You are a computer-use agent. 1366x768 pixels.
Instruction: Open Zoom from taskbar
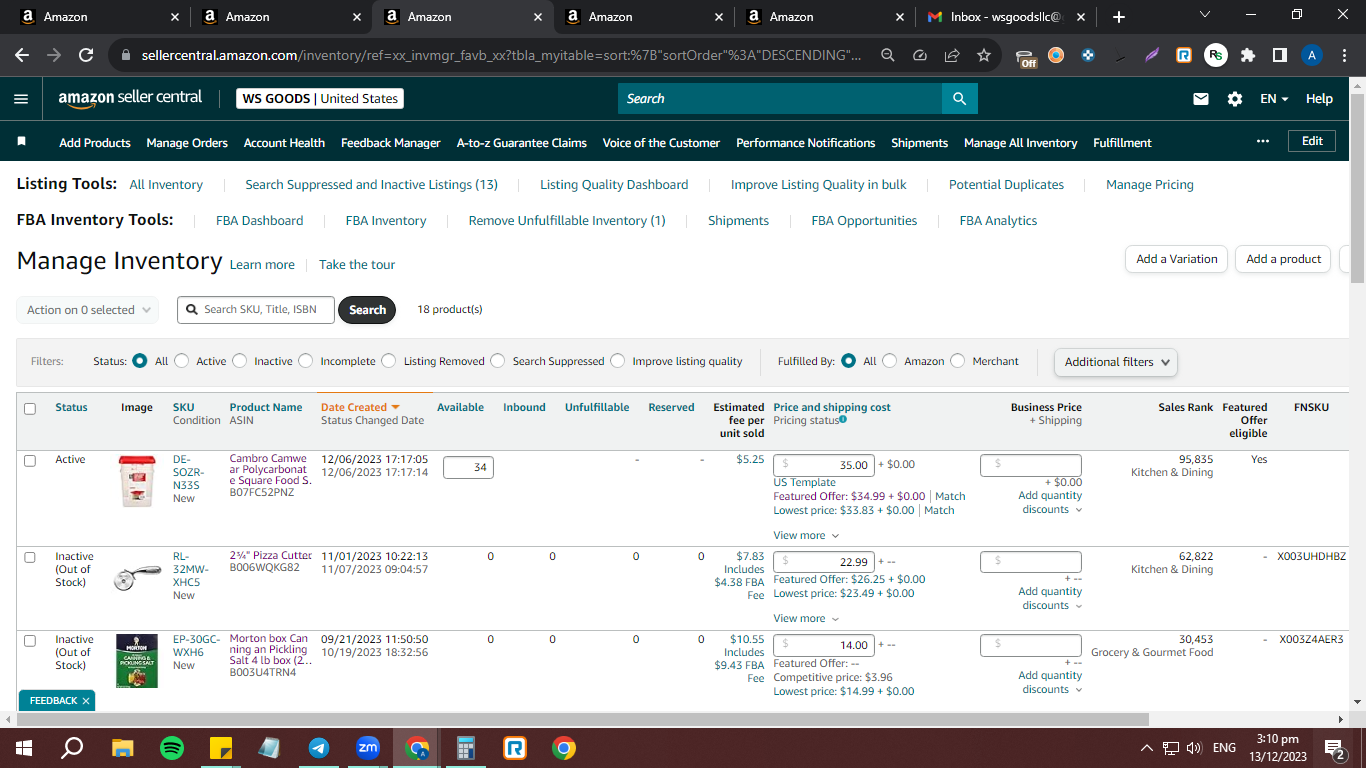click(368, 747)
